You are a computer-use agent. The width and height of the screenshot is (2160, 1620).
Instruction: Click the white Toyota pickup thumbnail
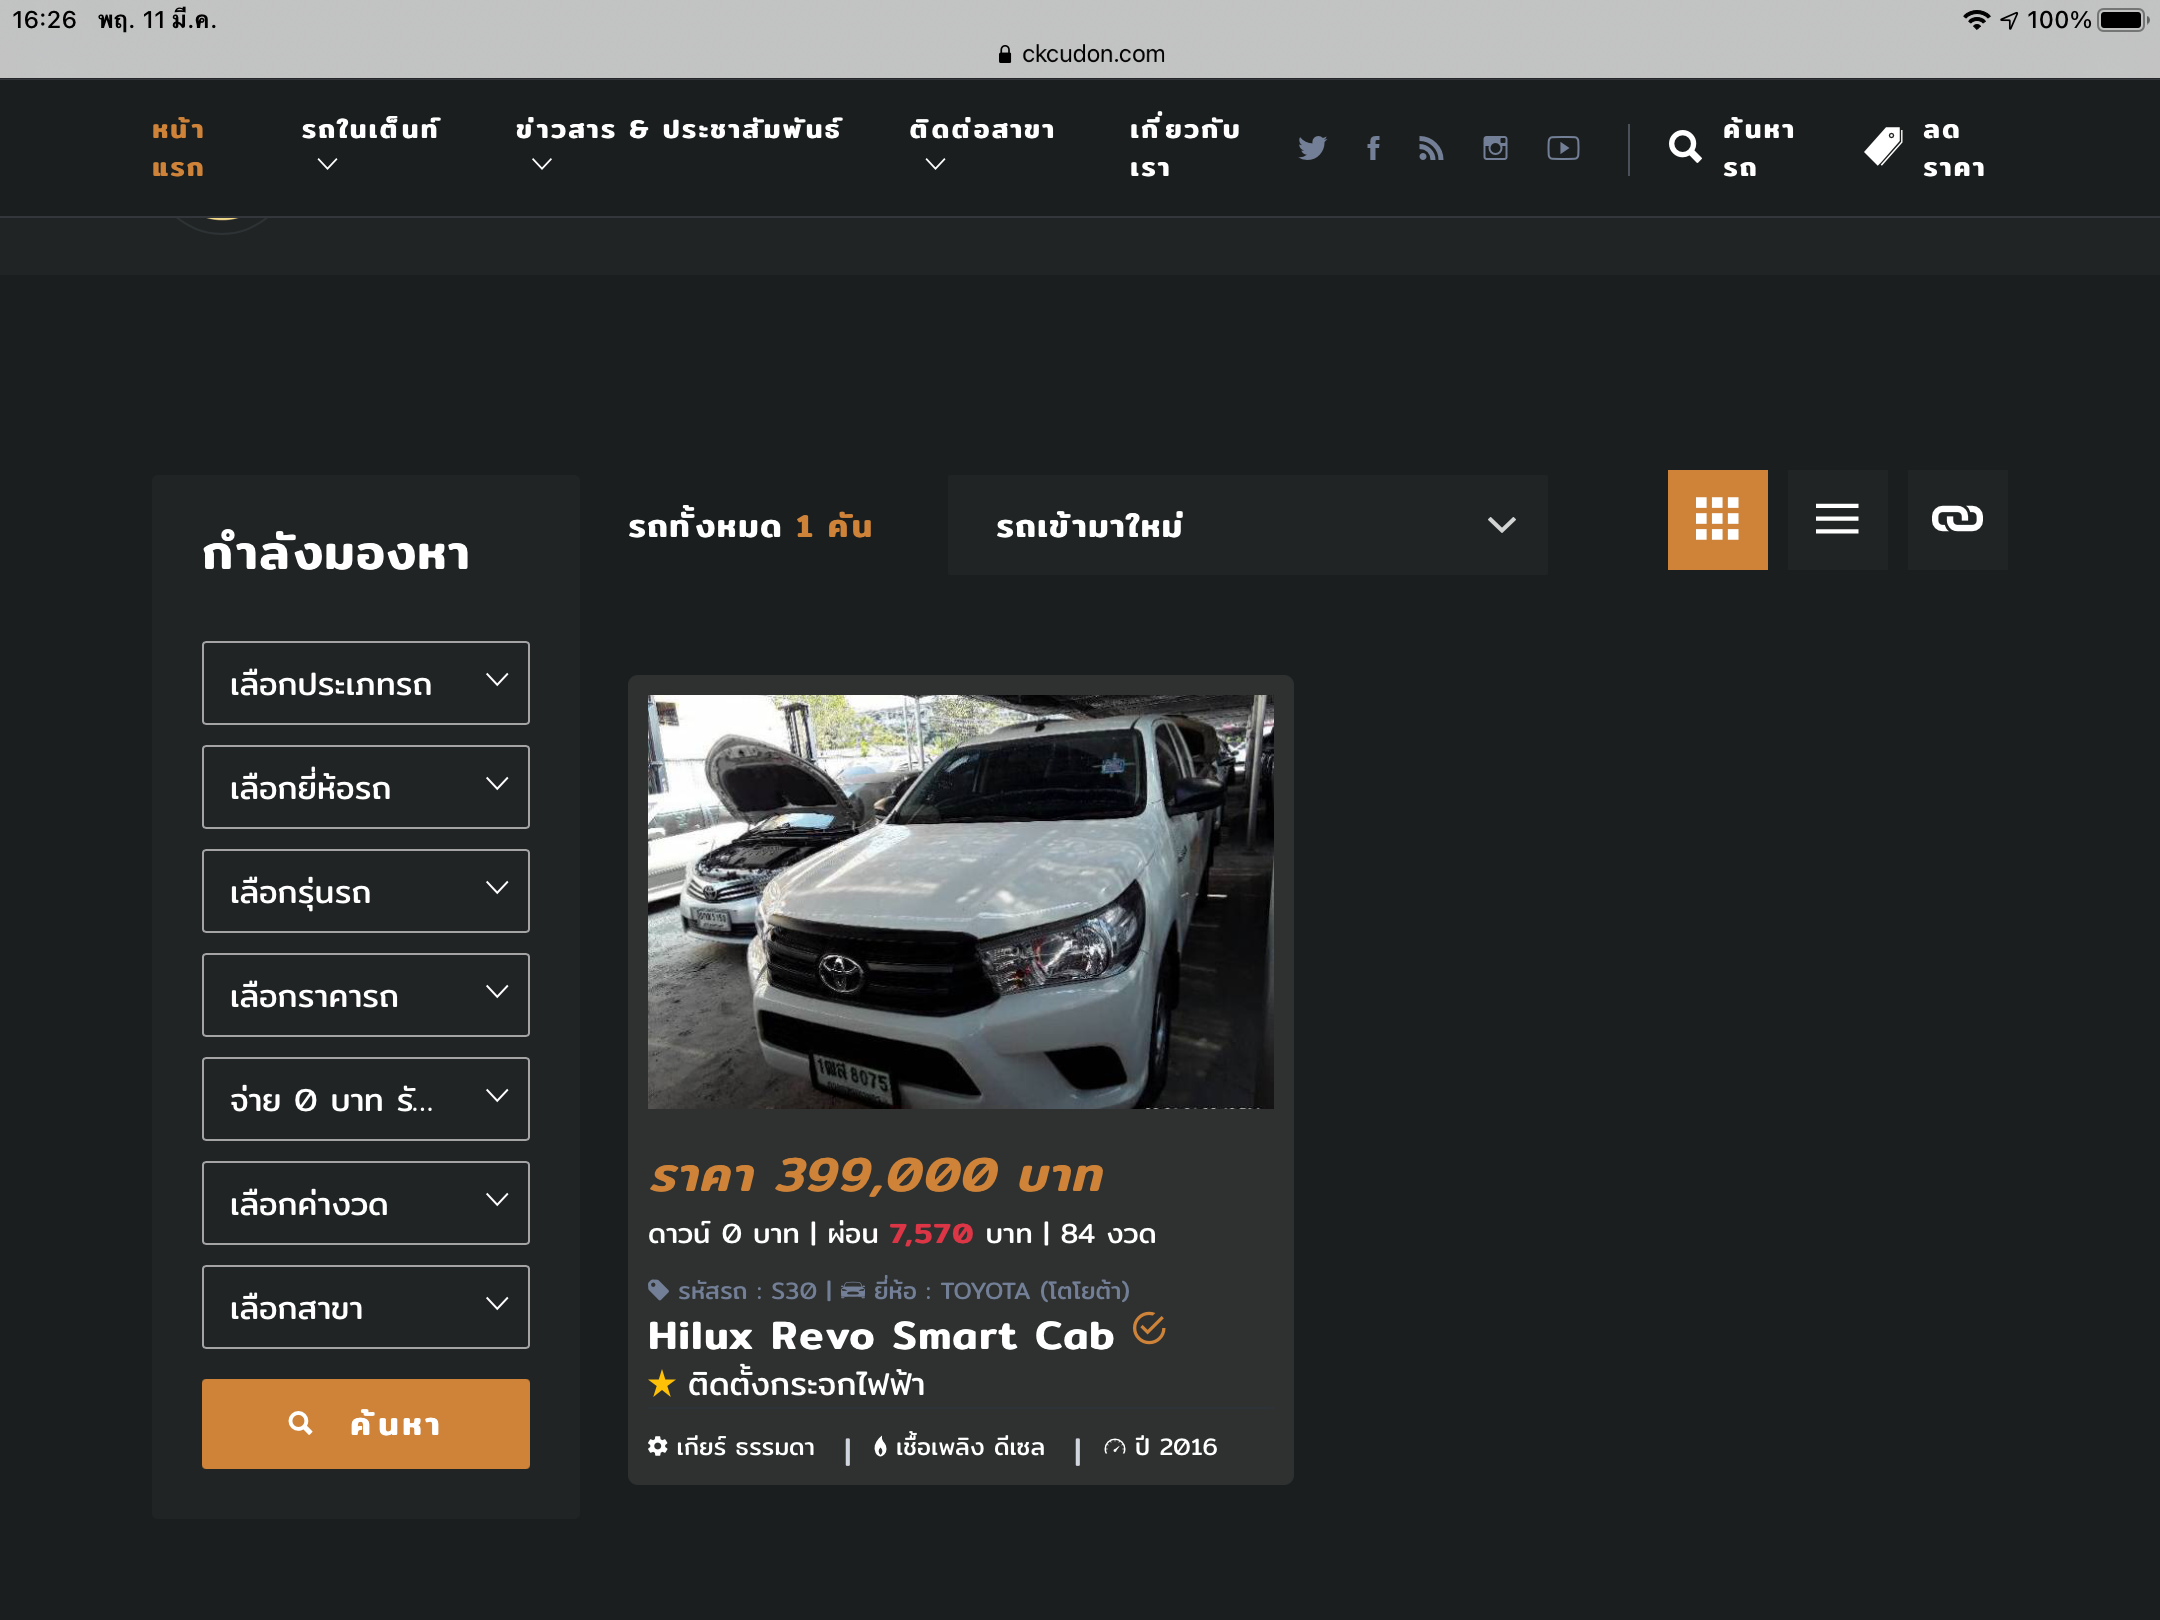[960, 901]
